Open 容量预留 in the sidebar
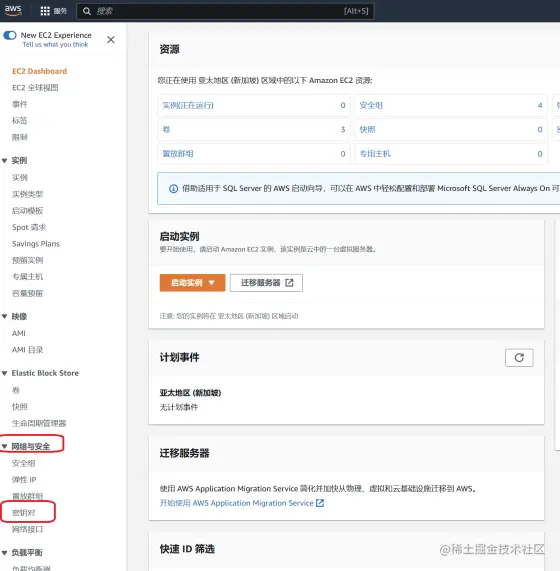Viewport: 560px width, 571px height. [x=27, y=294]
